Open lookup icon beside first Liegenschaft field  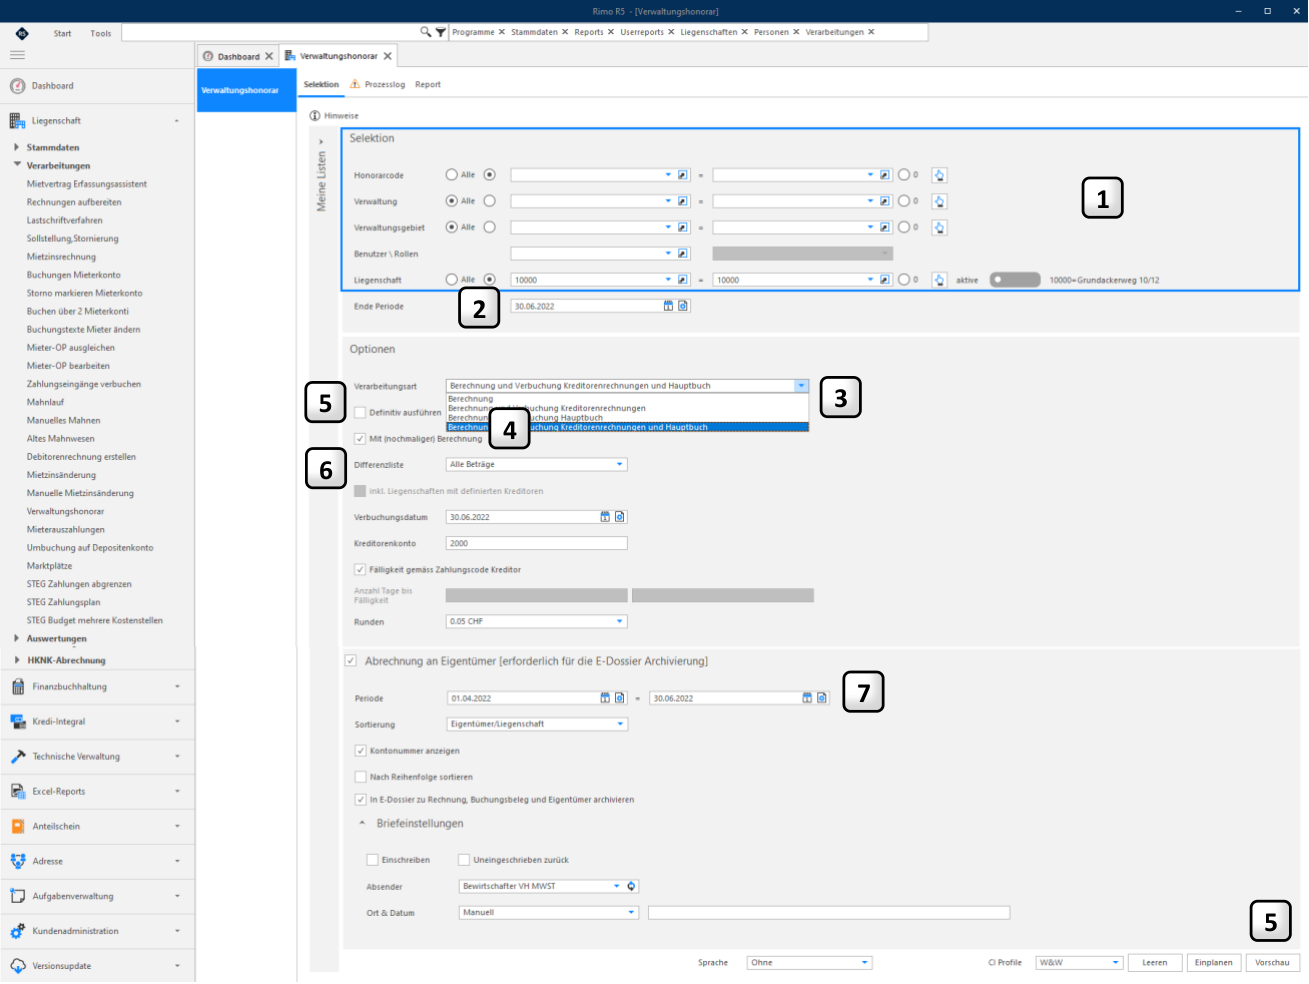coord(683,280)
